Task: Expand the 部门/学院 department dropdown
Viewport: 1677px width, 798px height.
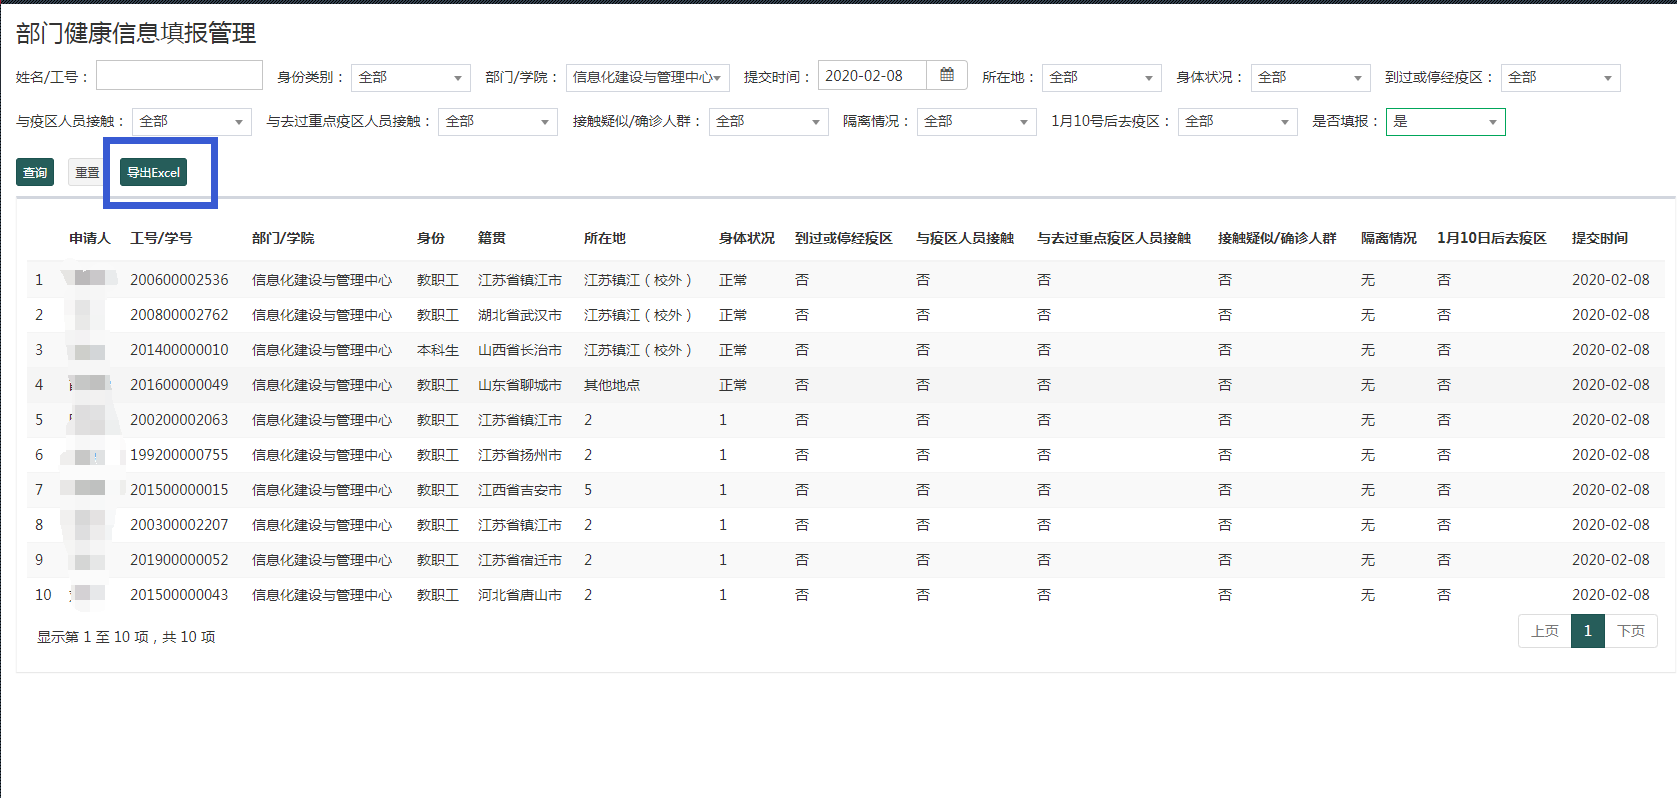Action: [x=647, y=78]
